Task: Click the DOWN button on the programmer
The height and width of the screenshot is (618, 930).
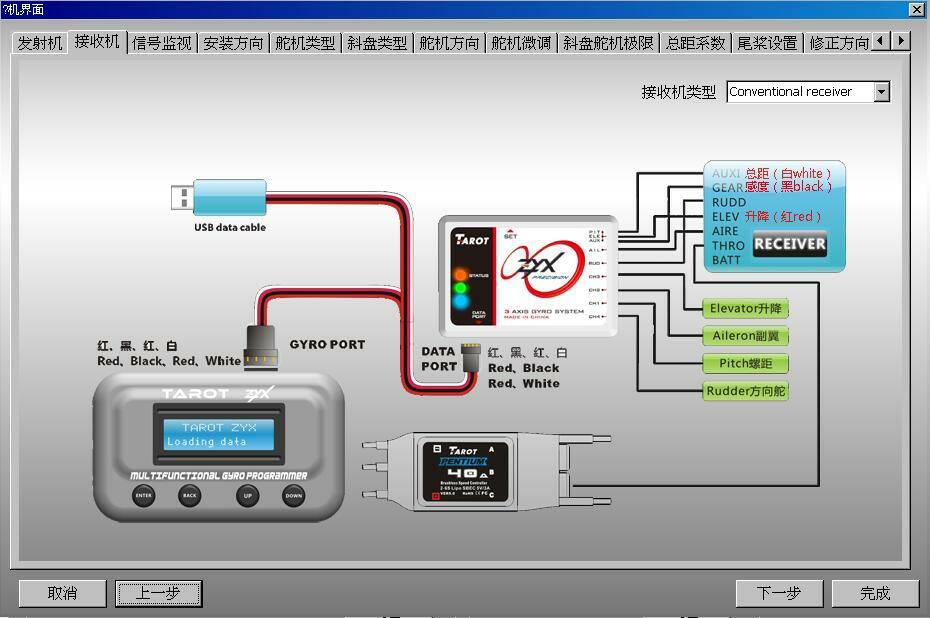Action: point(294,495)
